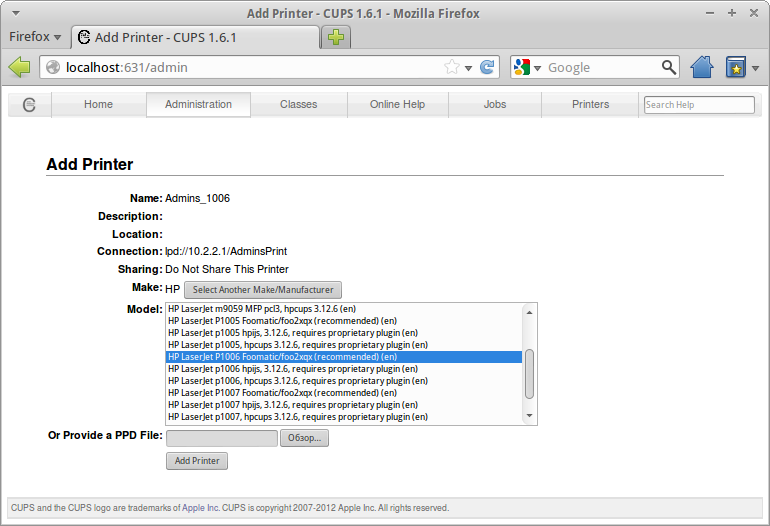Click the Add Printer button
The height and width of the screenshot is (526, 770).
[x=197, y=461]
